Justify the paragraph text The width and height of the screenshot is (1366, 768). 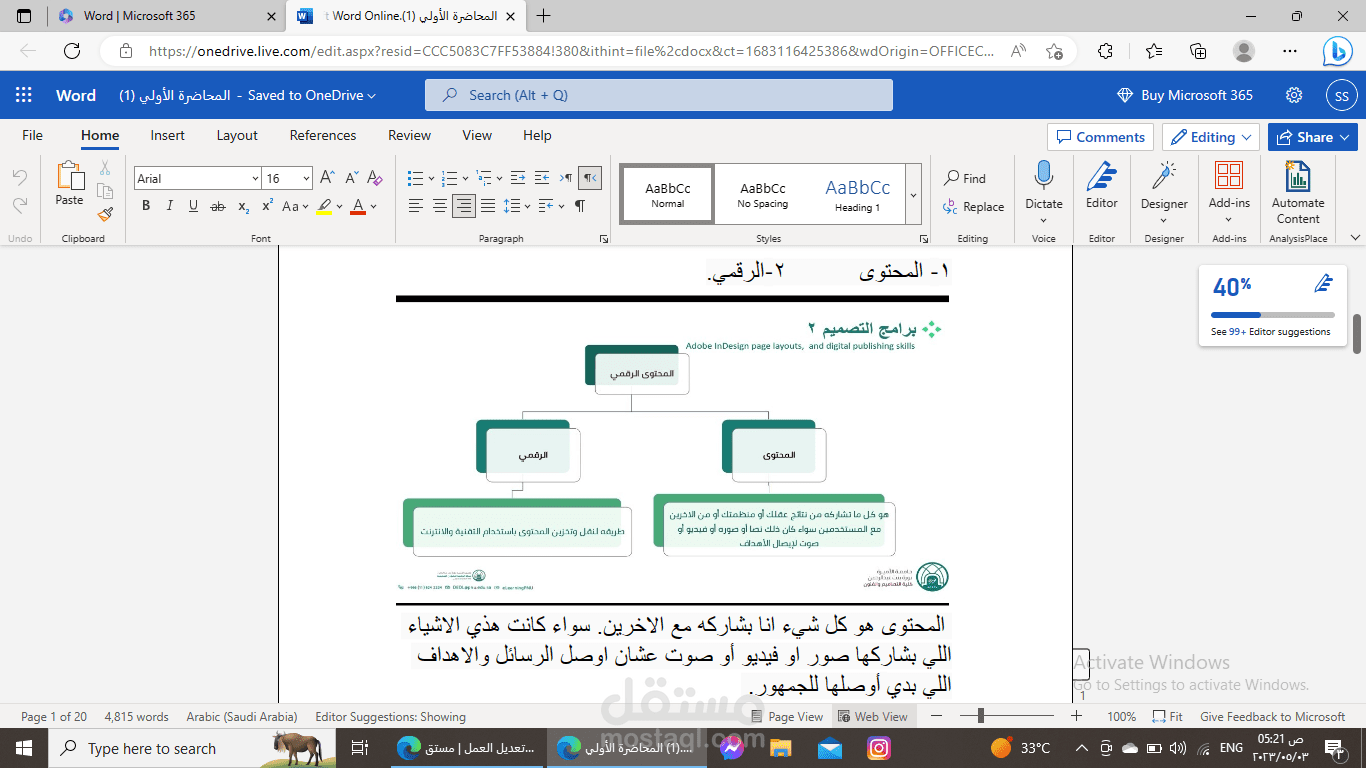tap(488, 206)
